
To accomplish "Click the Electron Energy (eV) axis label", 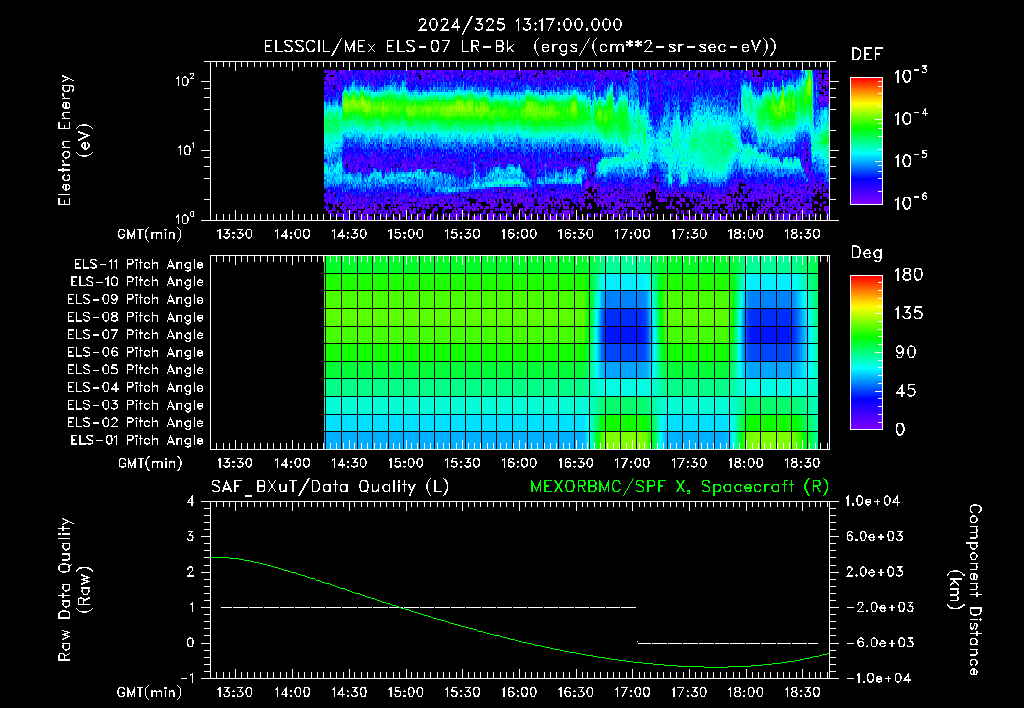I will pos(74,140).
